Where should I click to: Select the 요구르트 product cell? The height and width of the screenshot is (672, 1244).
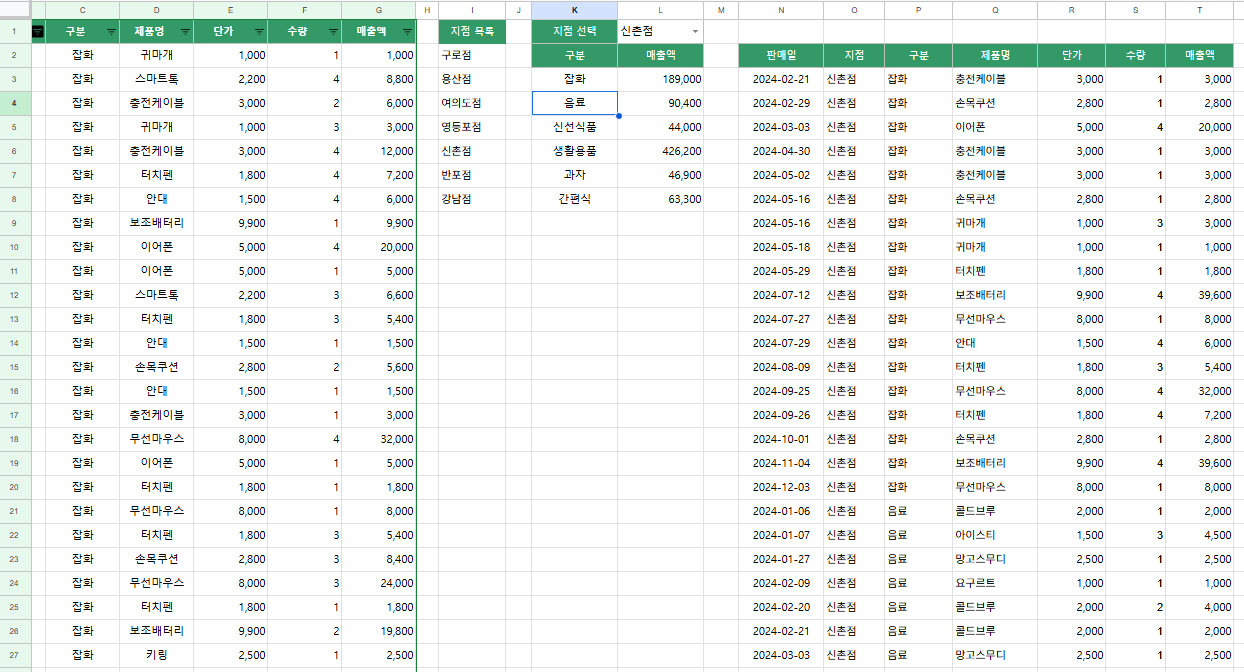coord(995,583)
